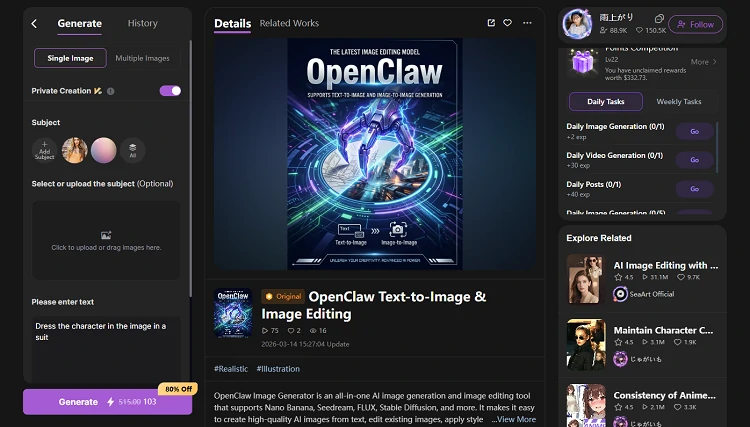The image size is (750, 427).
Task: Click the share/export icon above the poster
Action: pyautogui.click(x=491, y=23)
